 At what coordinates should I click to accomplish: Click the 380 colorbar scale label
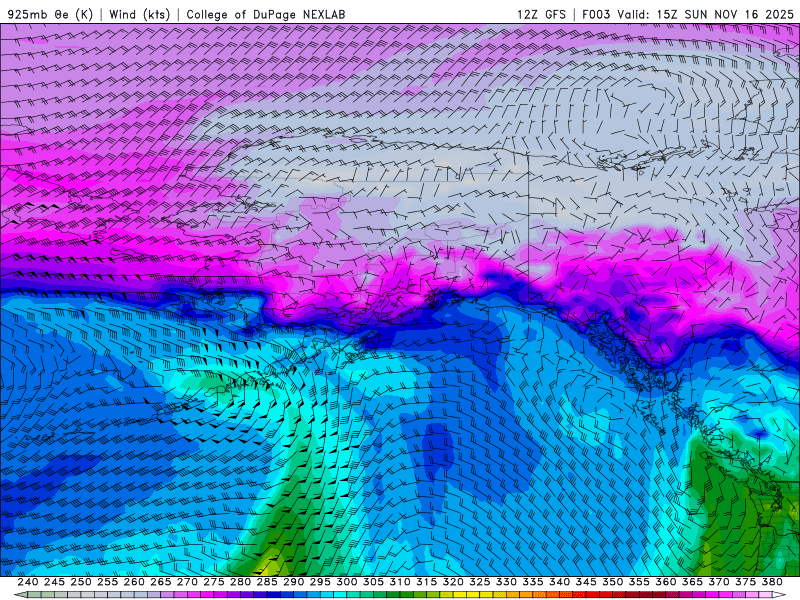[x=772, y=582]
